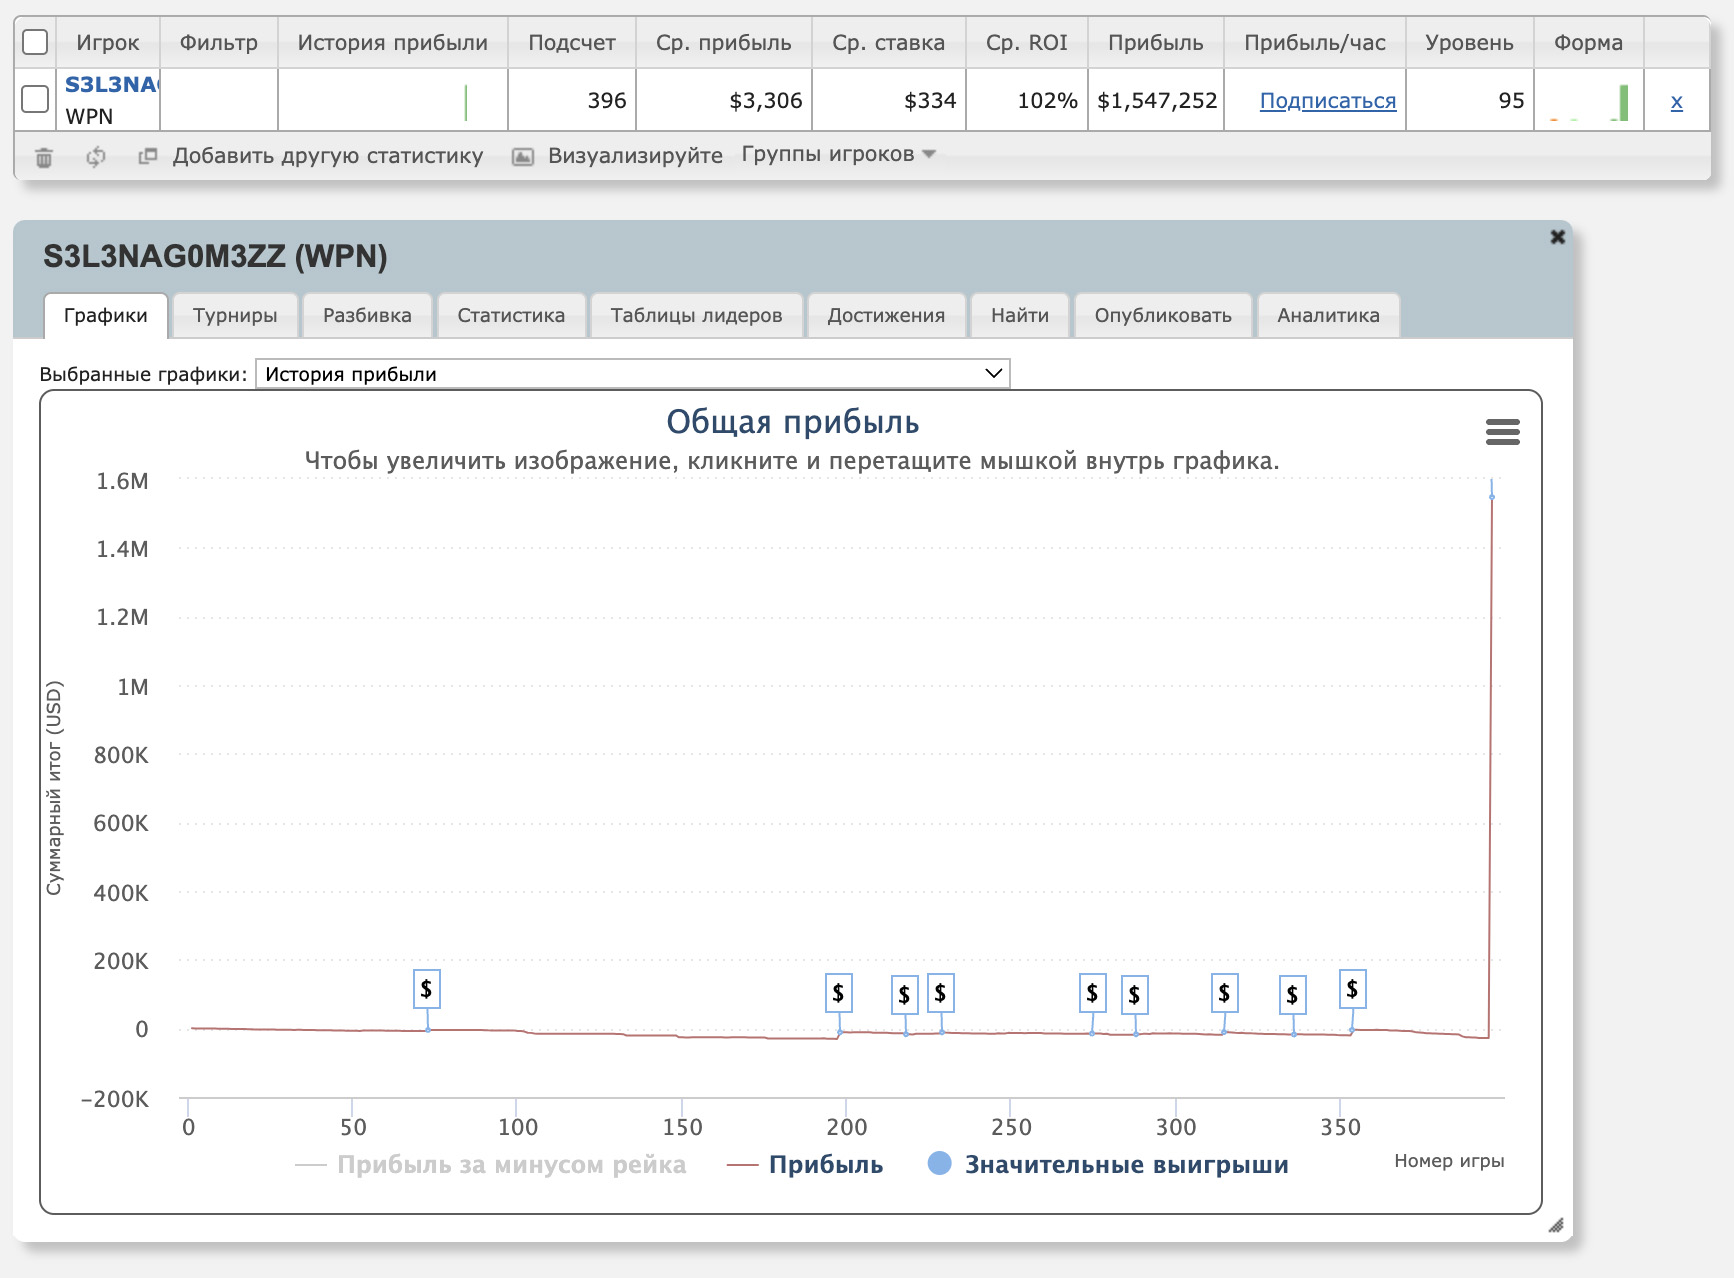Click the trash delete icon

[x=44, y=157]
